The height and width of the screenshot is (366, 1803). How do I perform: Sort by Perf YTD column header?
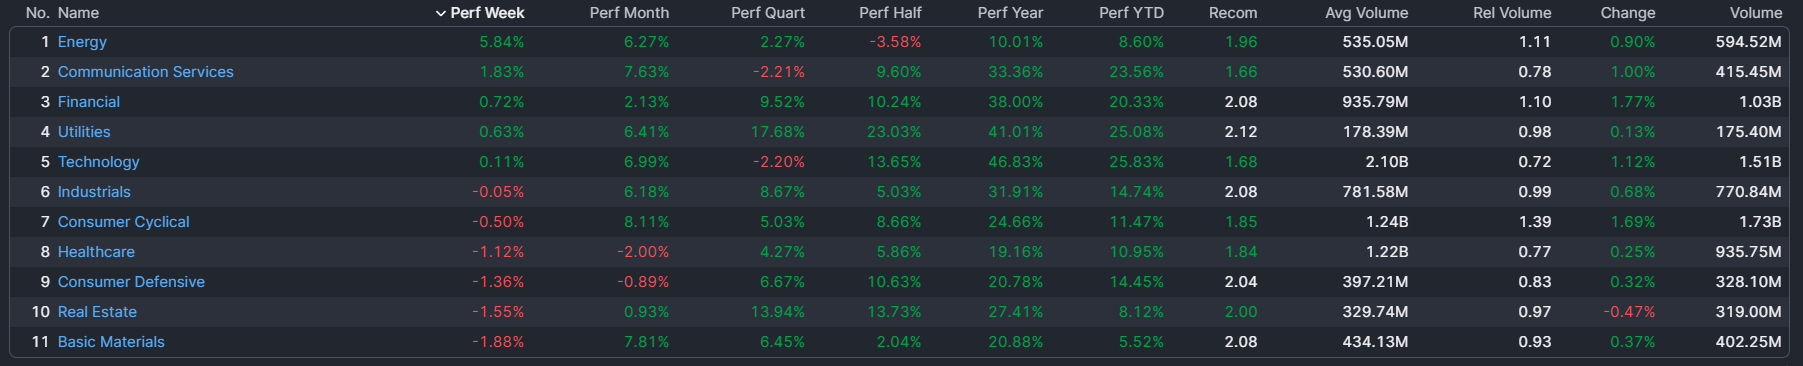pyautogui.click(x=1131, y=13)
